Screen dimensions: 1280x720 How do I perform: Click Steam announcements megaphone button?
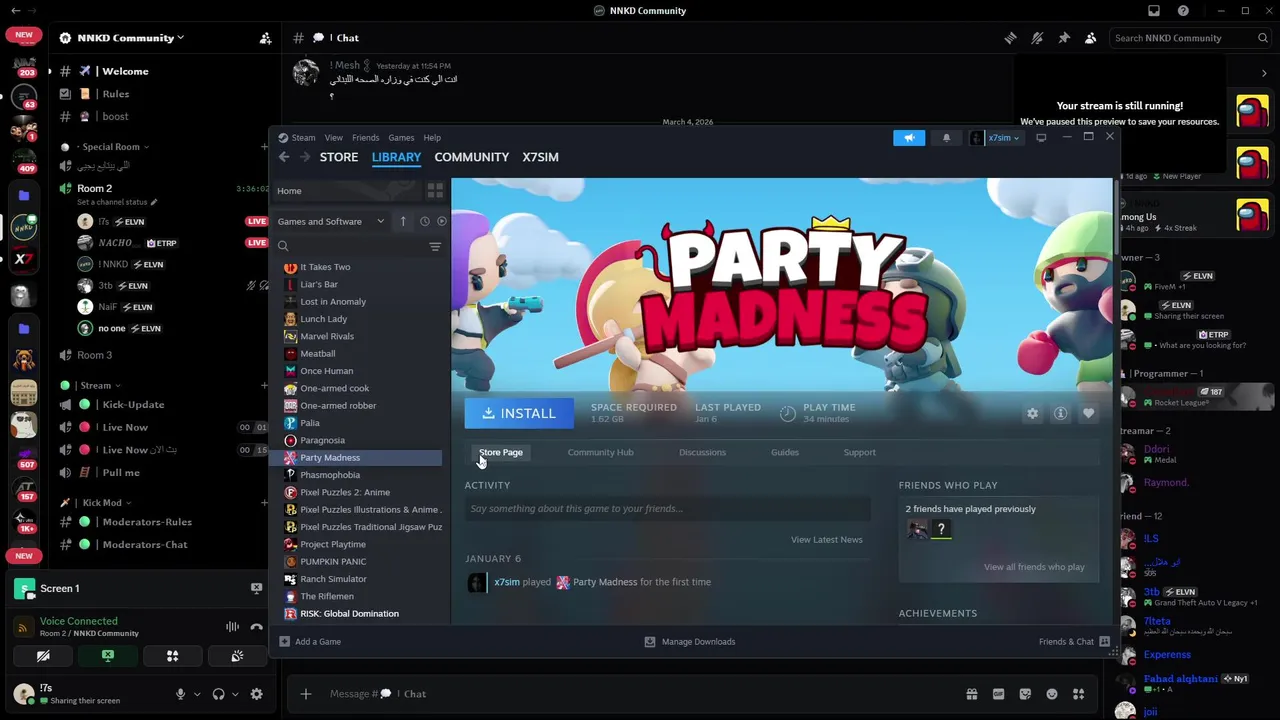point(909,138)
